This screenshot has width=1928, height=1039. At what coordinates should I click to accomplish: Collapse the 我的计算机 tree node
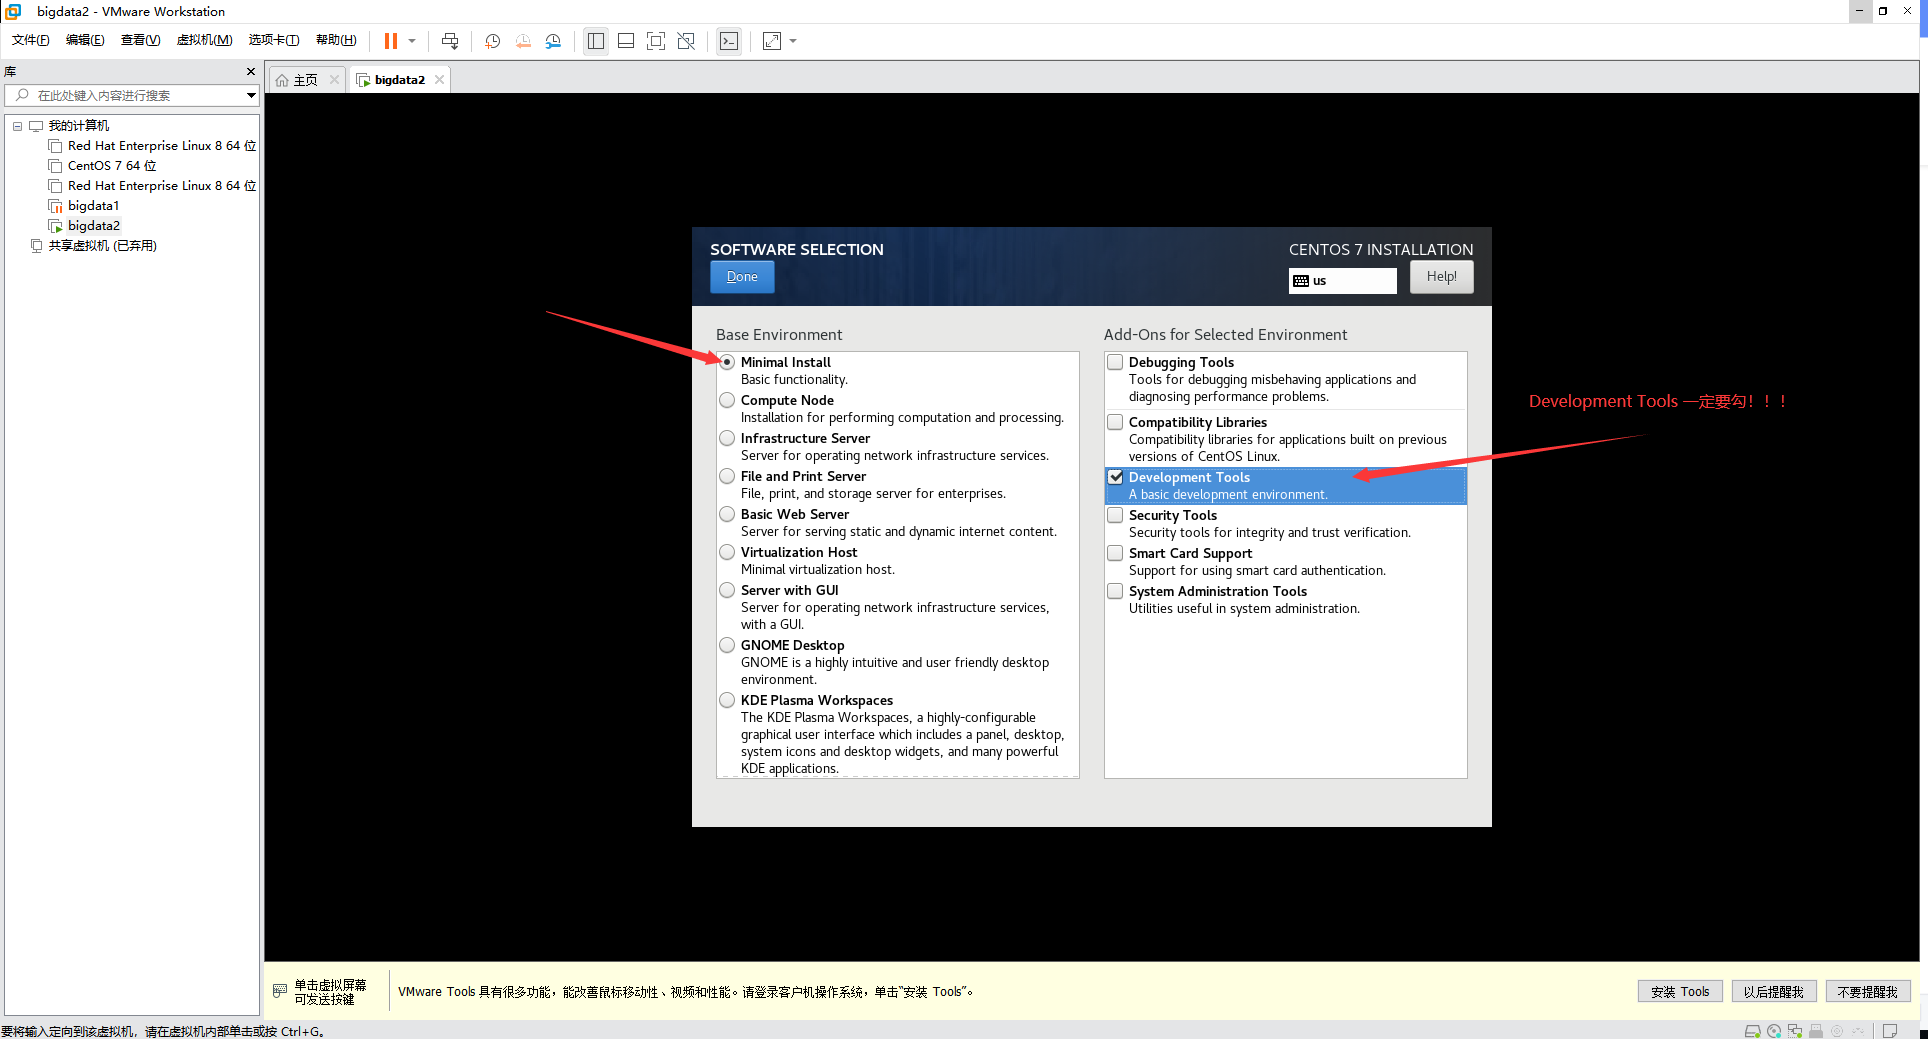pos(16,125)
